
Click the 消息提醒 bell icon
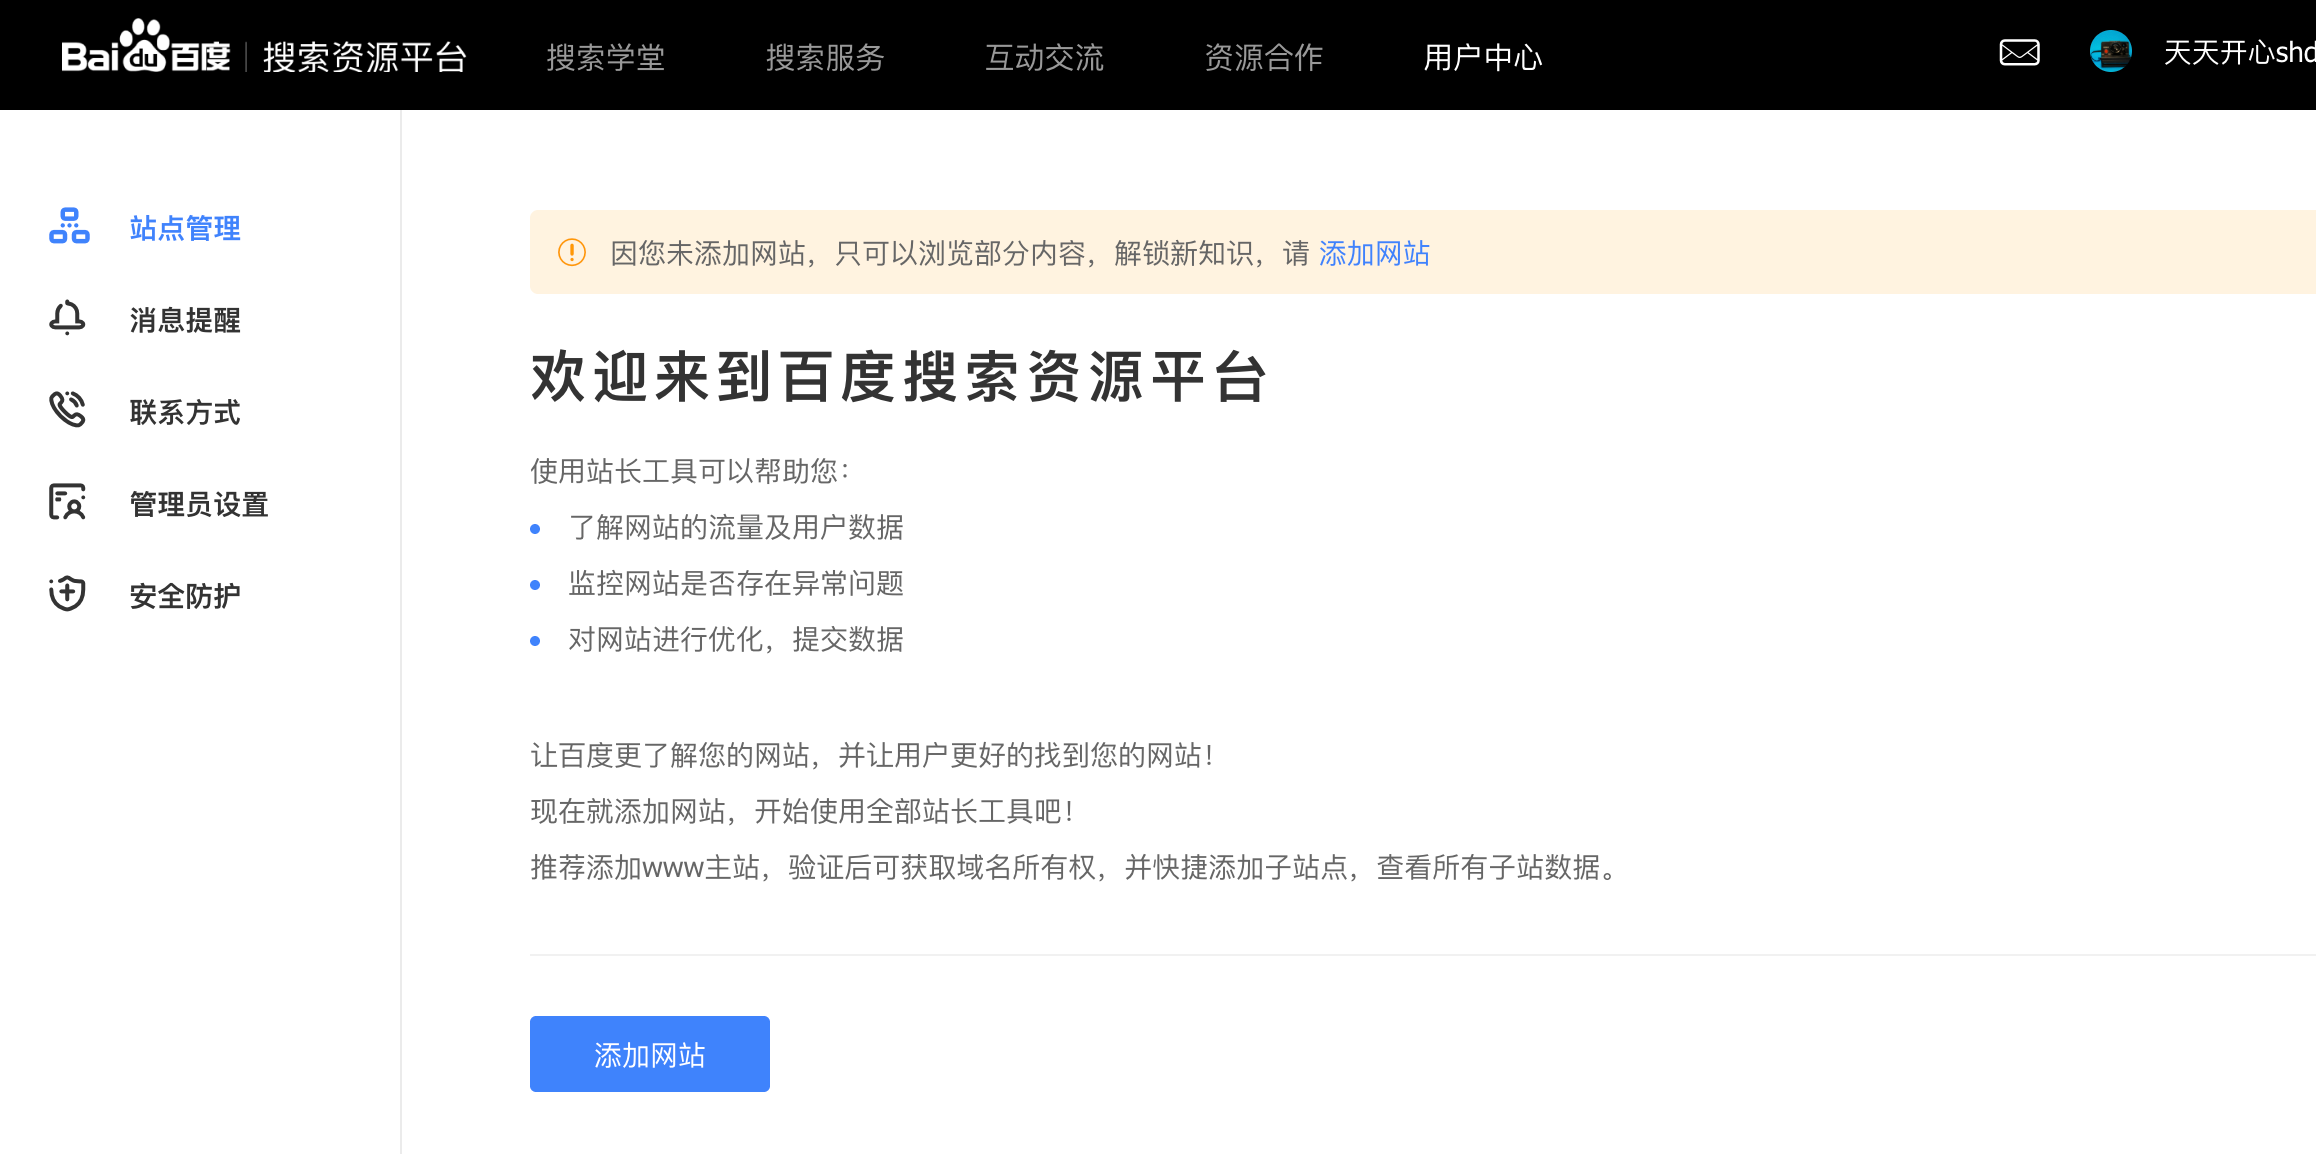(x=67, y=318)
